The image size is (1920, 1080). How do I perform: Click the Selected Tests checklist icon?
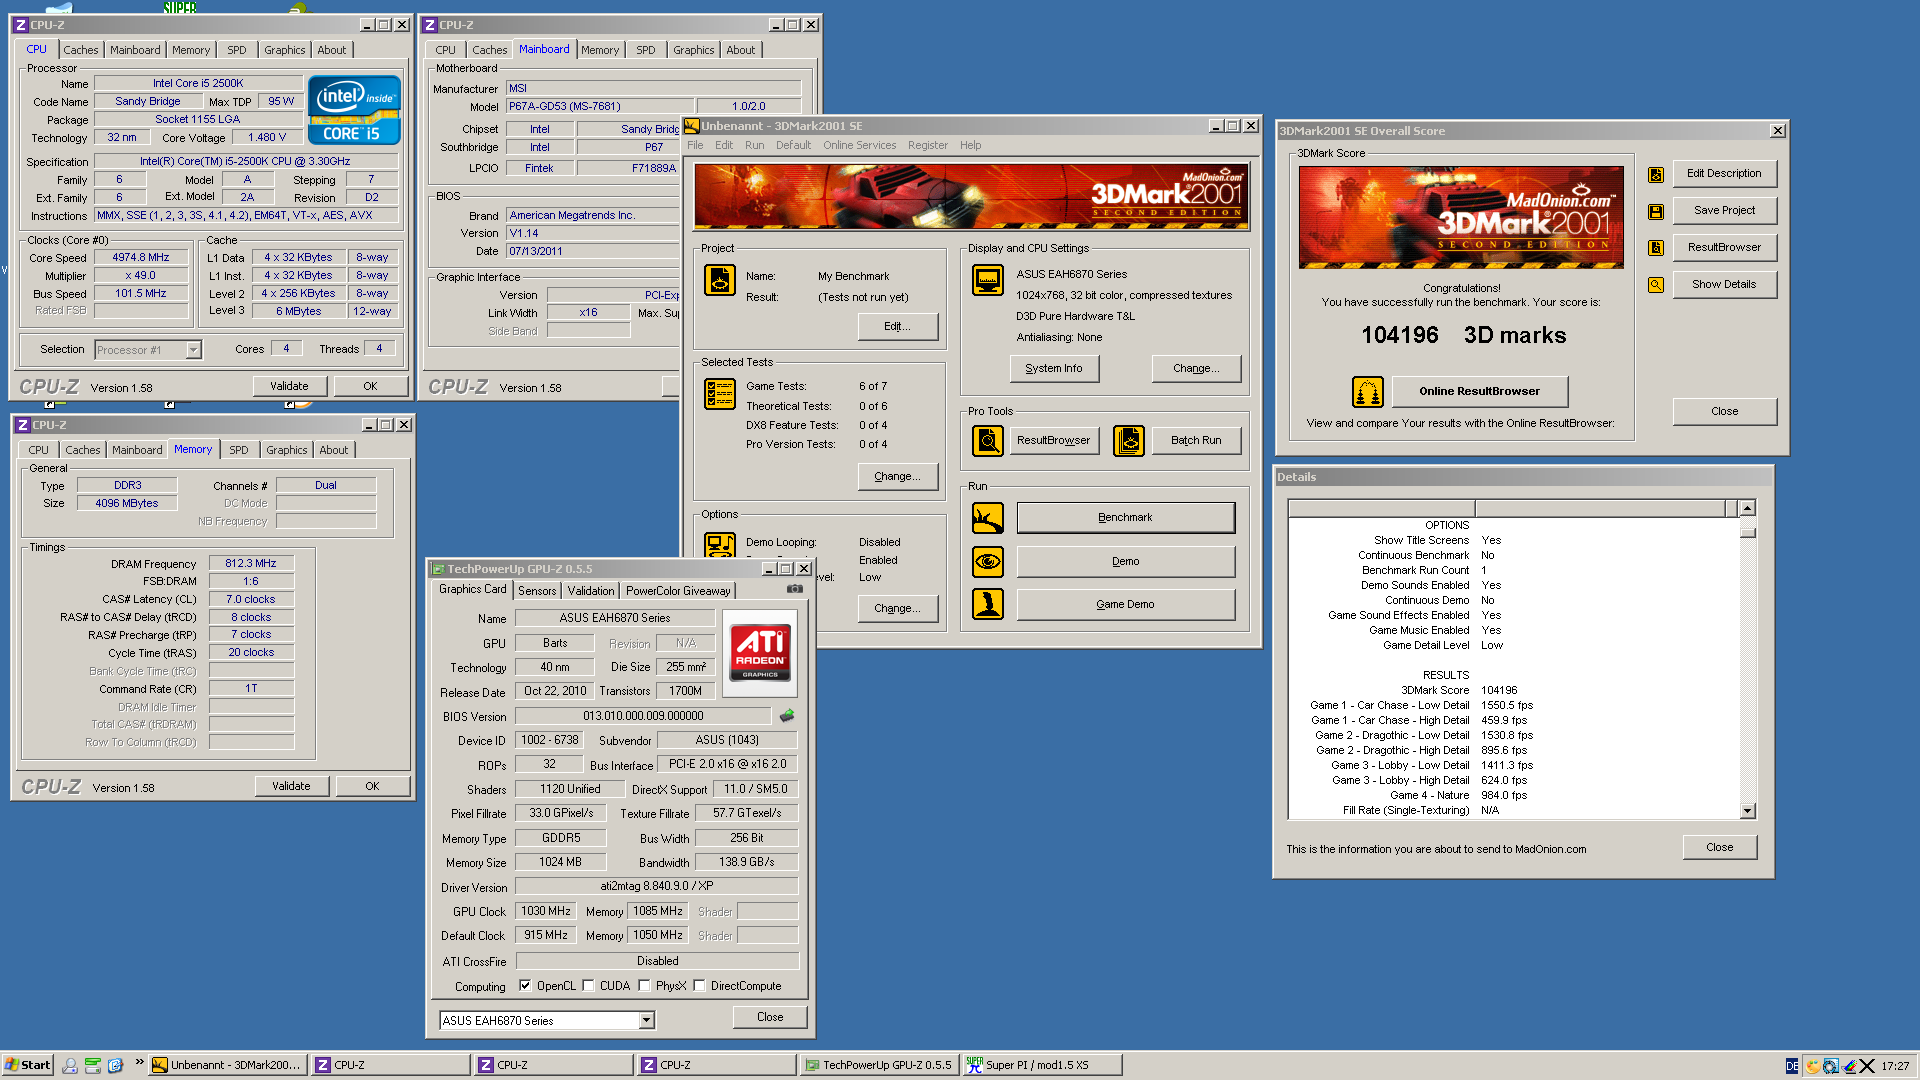719,394
